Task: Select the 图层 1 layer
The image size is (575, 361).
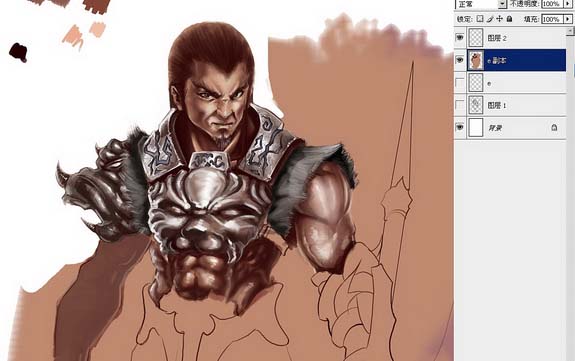Action: [x=517, y=105]
